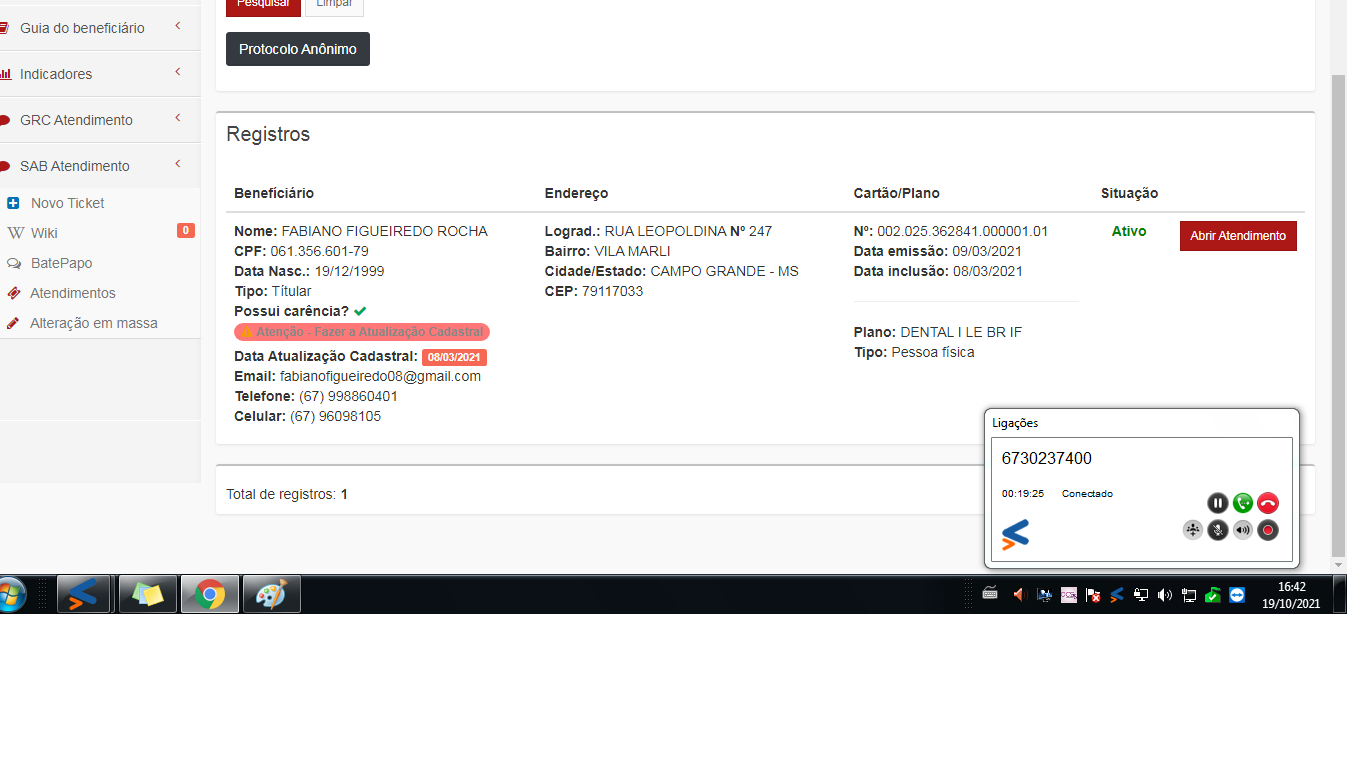Pause the active call

pyautogui.click(x=1217, y=503)
